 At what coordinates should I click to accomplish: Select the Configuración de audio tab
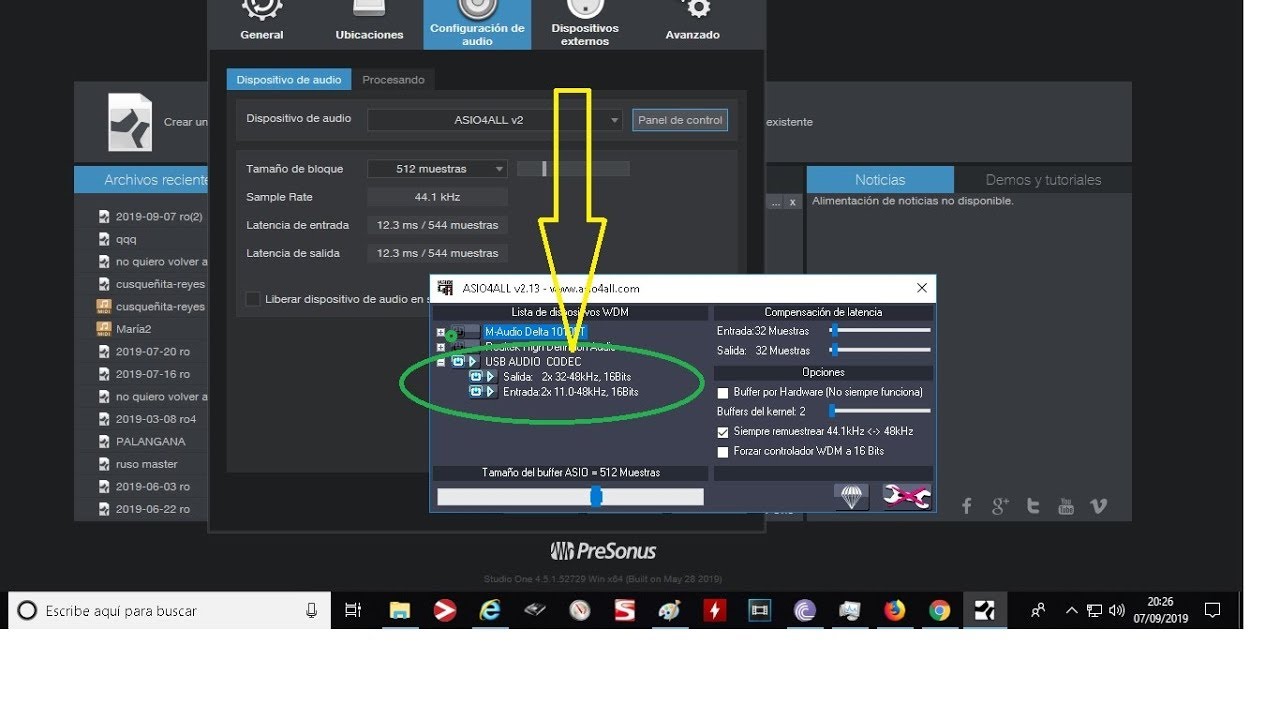tap(477, 24)
